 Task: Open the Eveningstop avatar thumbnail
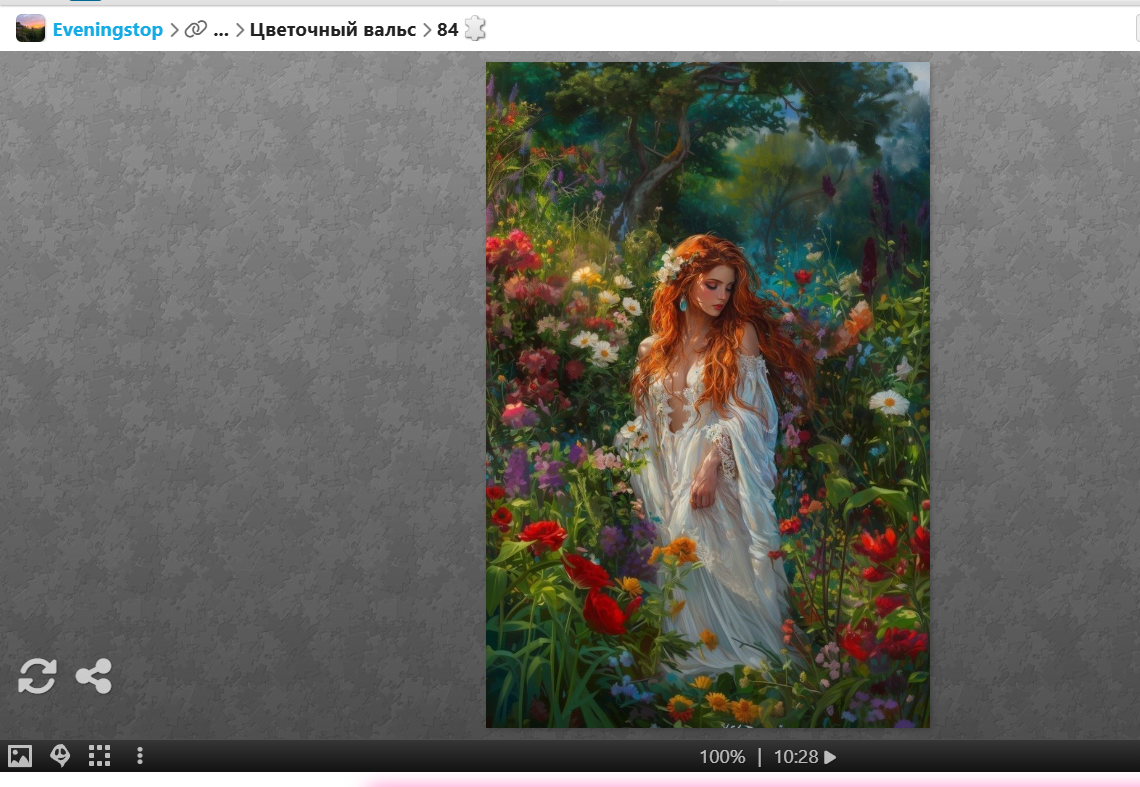click(31, 29)
